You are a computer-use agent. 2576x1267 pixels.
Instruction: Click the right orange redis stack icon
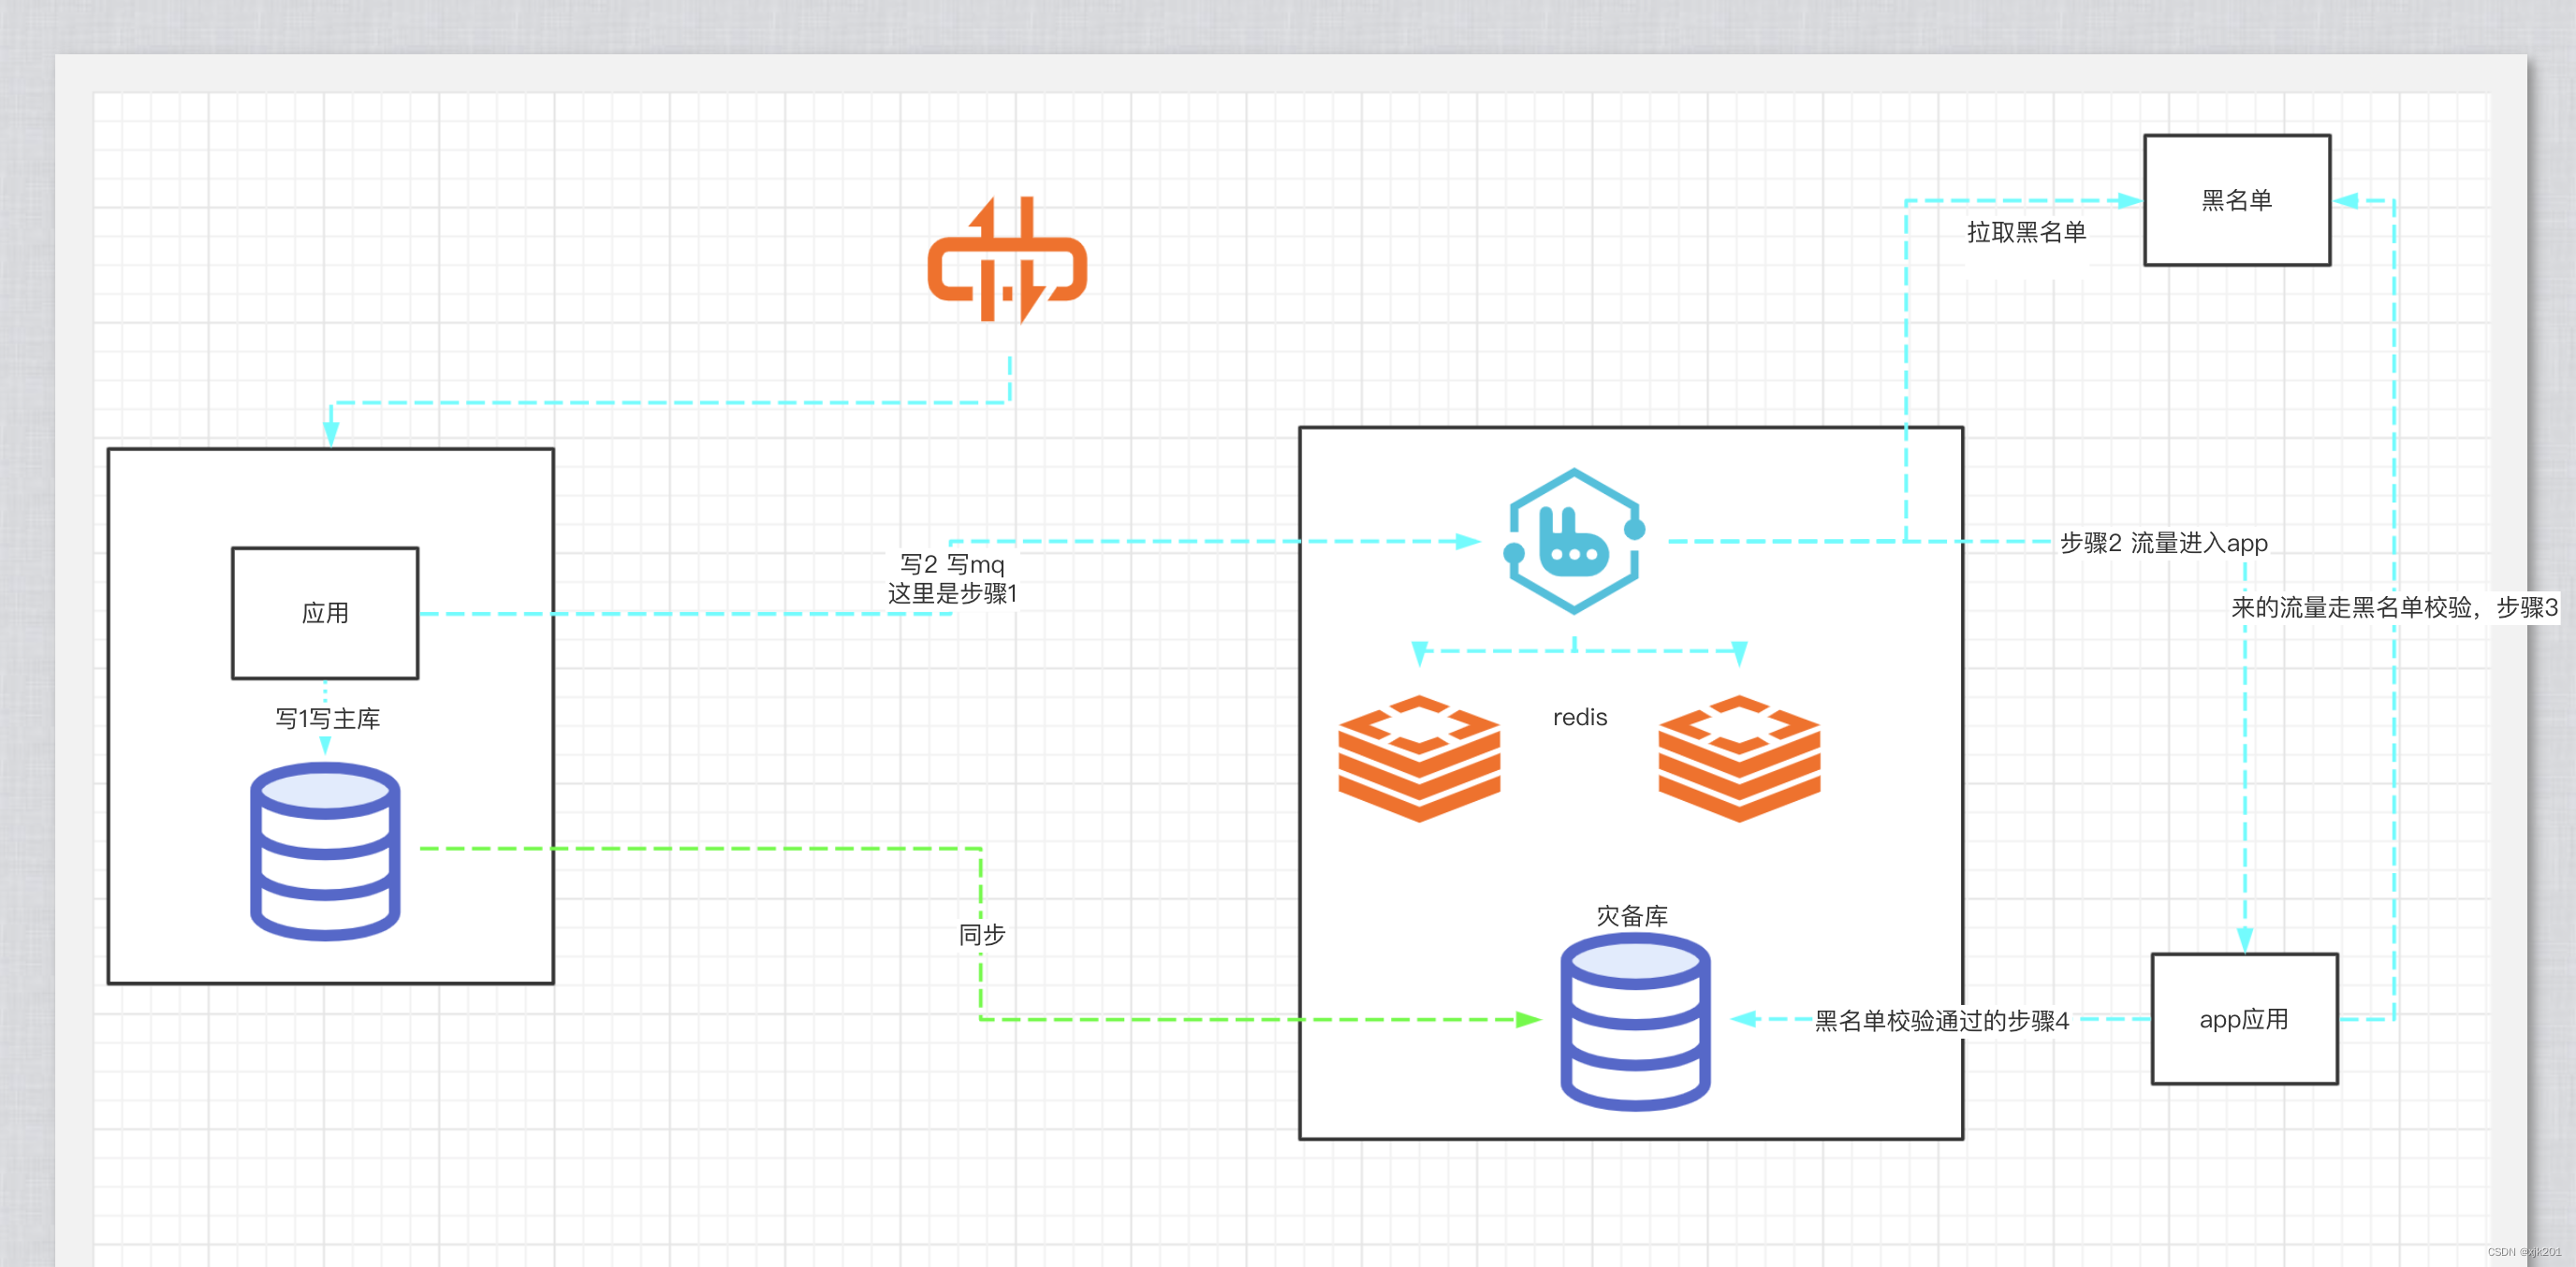point(1739,758)
